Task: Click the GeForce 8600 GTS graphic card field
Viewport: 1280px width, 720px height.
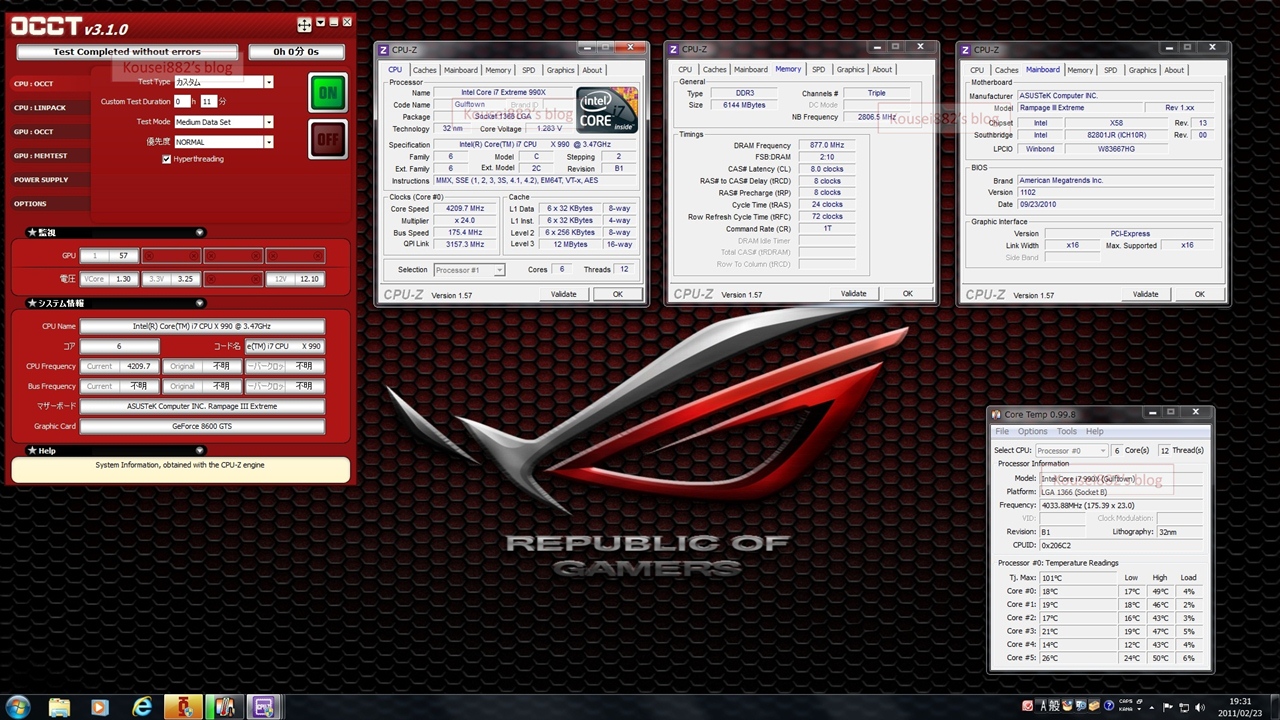Action: coord(202,427)
